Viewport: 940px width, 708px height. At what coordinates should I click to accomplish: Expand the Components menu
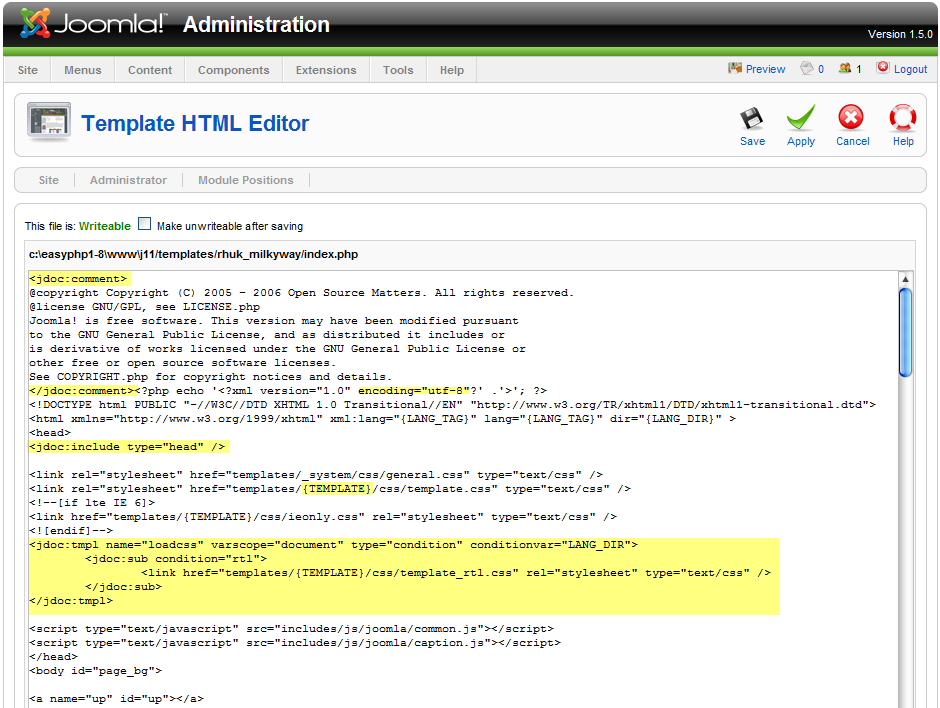tap(233, 70)
